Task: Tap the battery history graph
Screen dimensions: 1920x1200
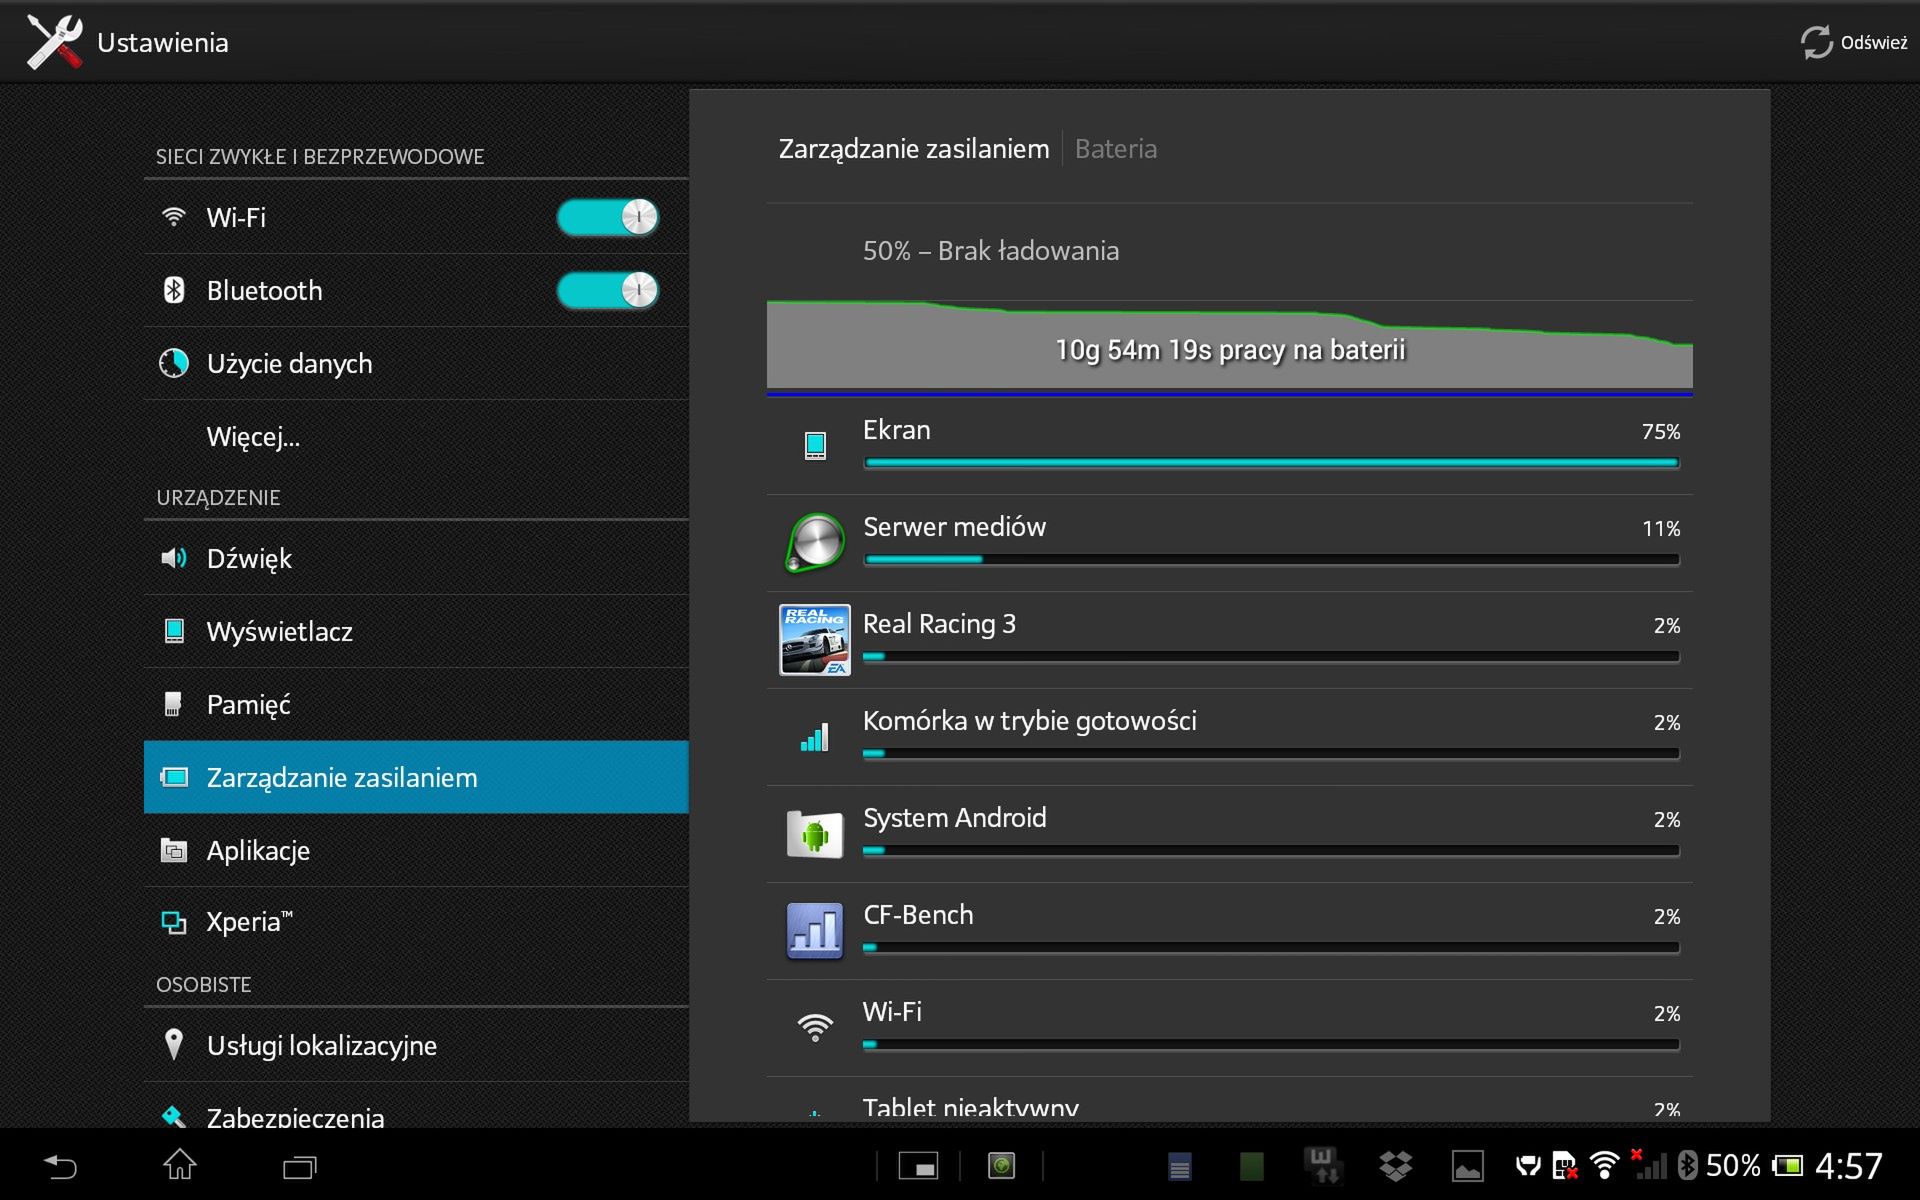Action: (1229, 346)
